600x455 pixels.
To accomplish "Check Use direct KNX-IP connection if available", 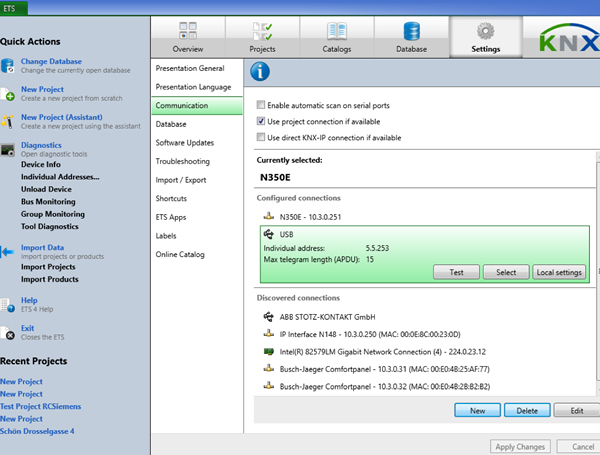I will pos(261,137).
